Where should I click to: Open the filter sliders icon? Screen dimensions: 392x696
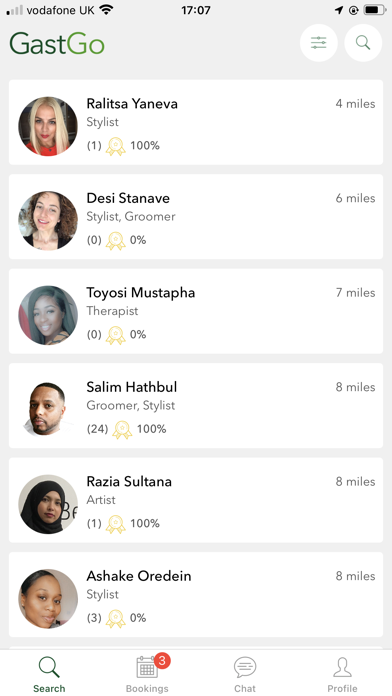(x=319, y=43)
